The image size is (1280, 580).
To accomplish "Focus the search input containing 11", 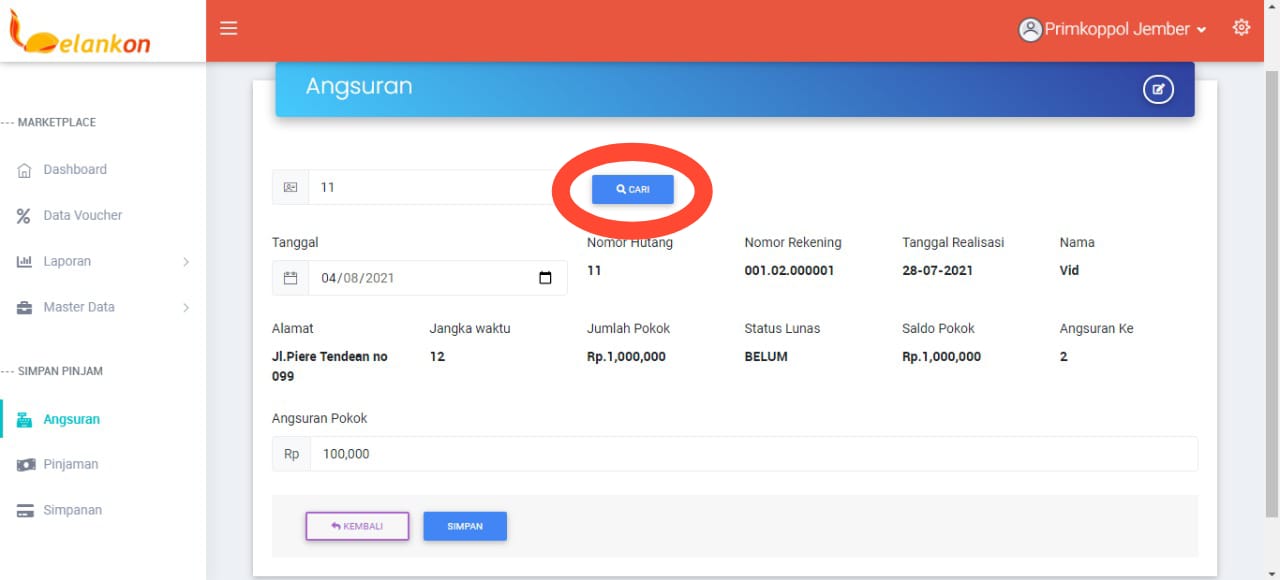I will click(430, 187).
